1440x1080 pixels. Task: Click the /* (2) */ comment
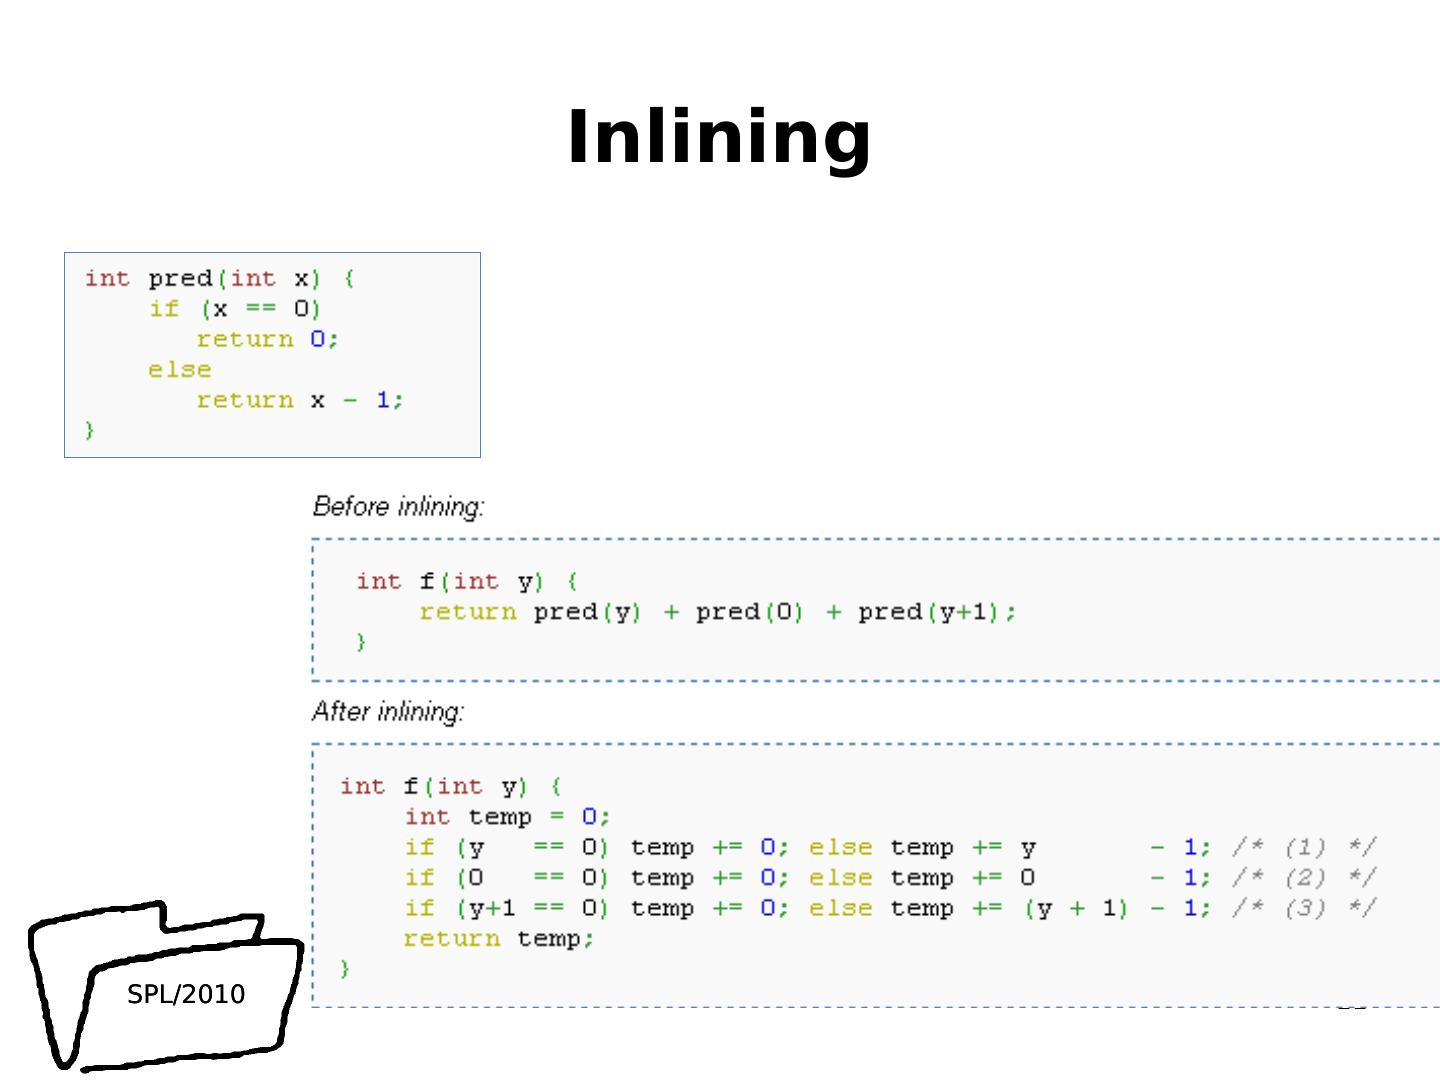[1304, 878]
